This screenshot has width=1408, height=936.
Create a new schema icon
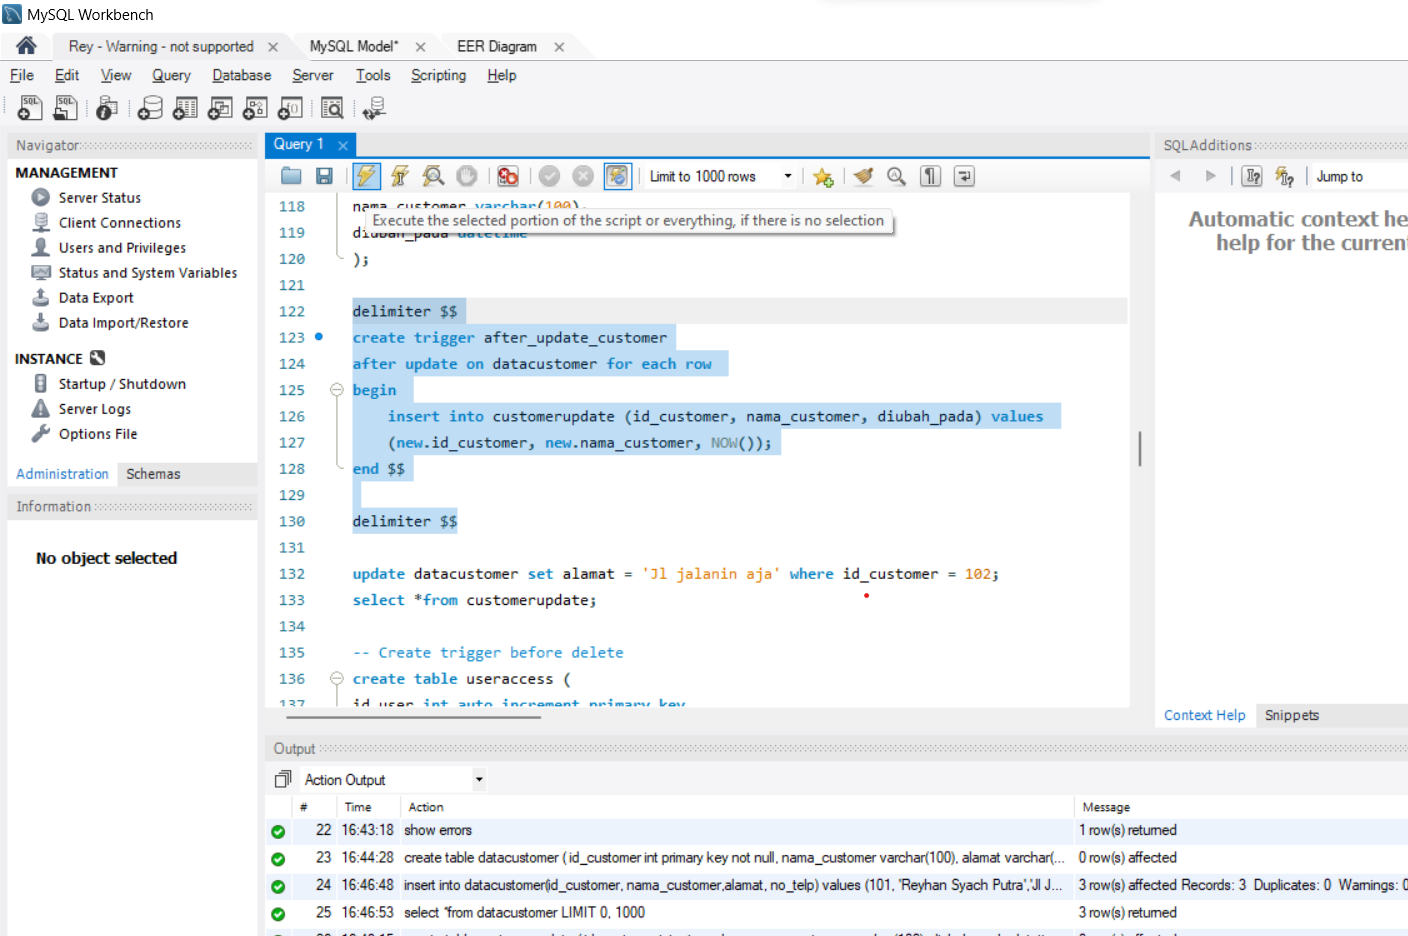(x=150, y=108)
